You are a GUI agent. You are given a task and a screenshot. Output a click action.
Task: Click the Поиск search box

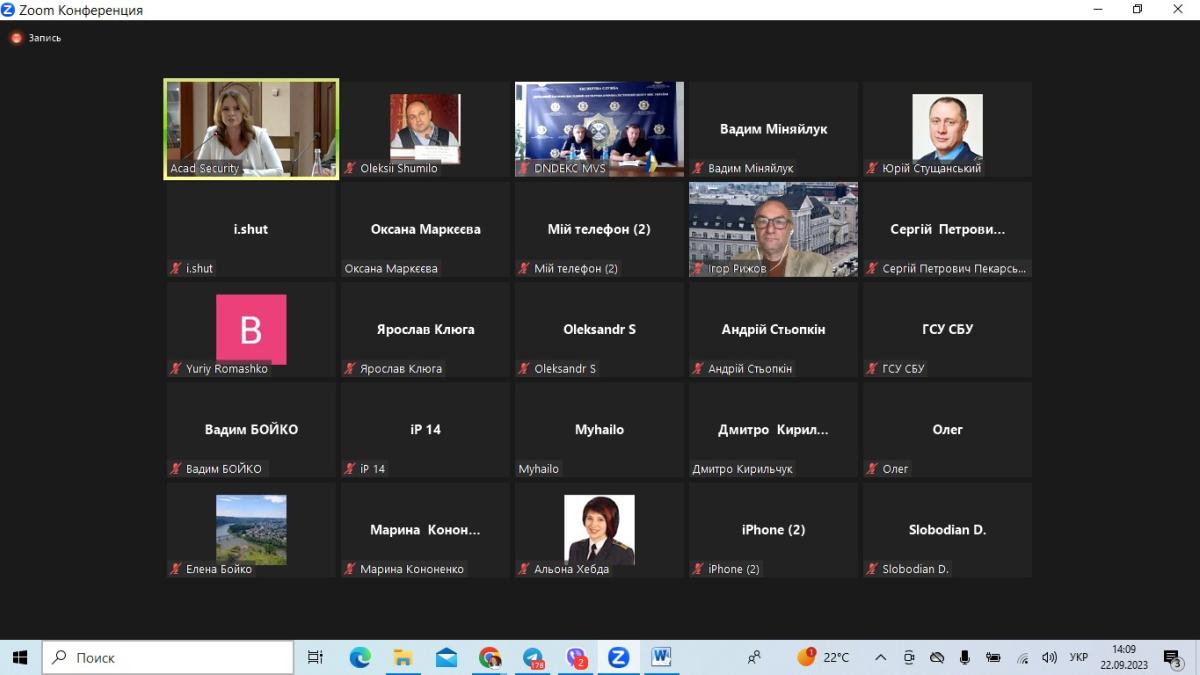point(168,657)
